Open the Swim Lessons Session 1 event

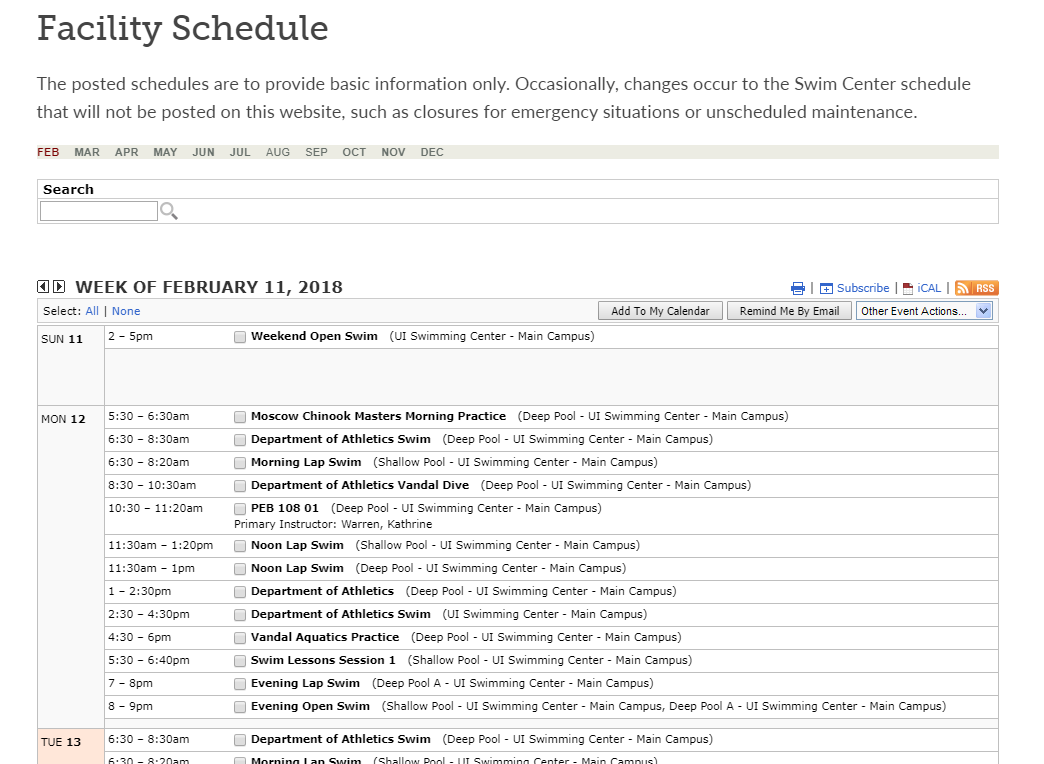(323, 660)
